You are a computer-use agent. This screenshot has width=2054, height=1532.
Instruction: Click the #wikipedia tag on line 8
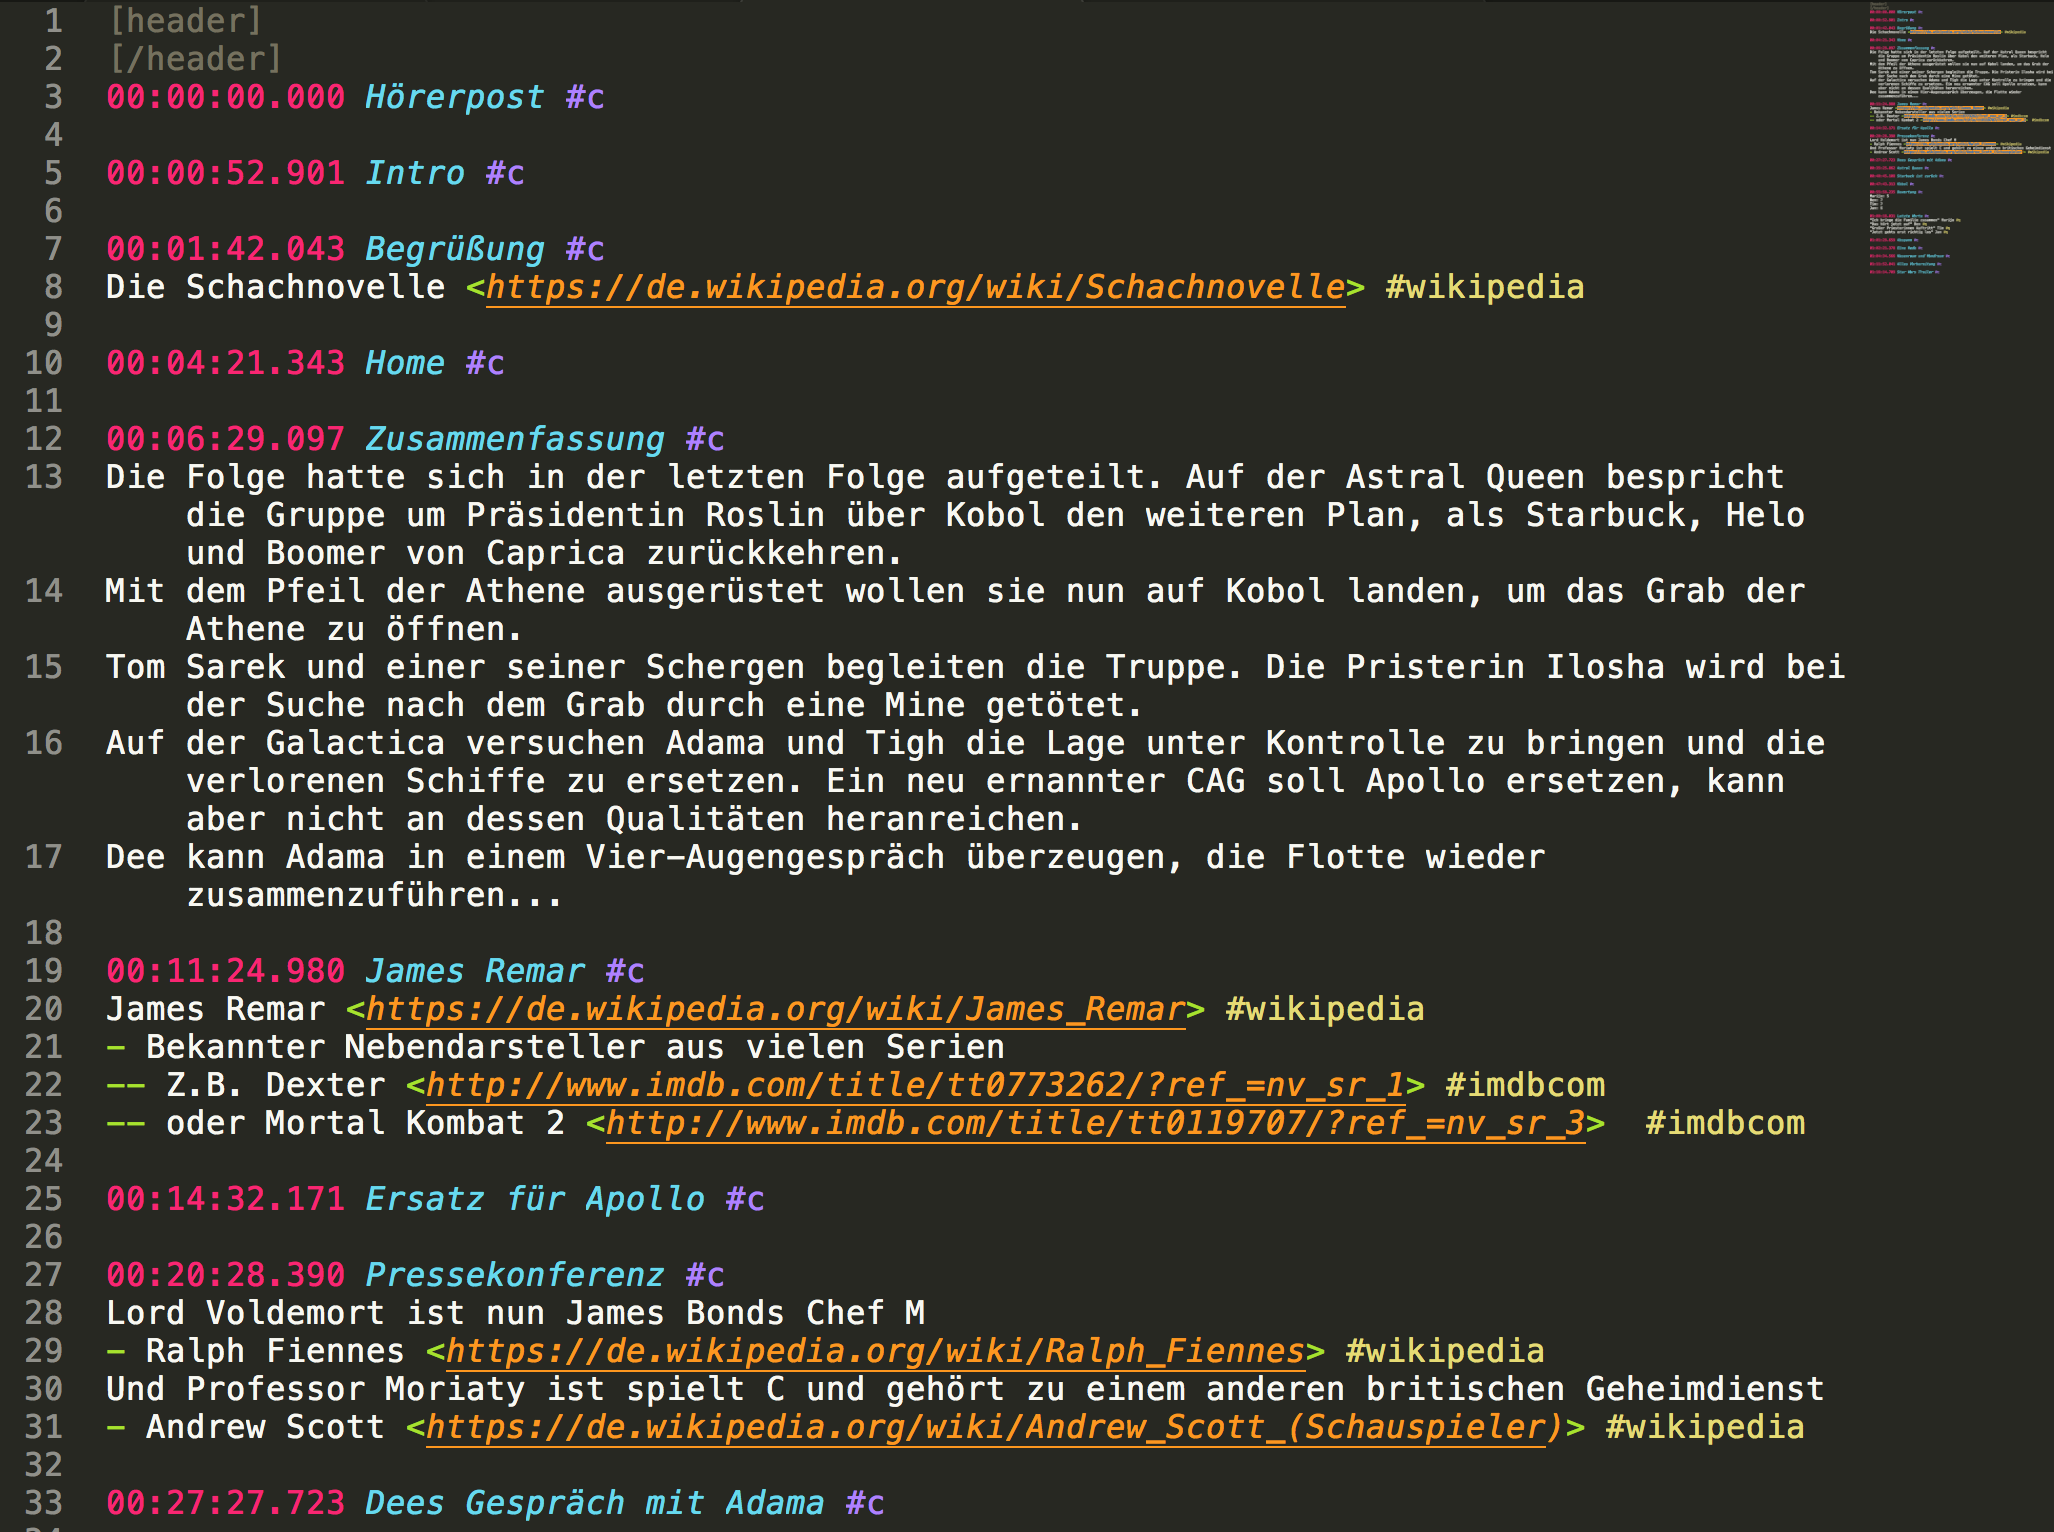tap(1484, 288)
